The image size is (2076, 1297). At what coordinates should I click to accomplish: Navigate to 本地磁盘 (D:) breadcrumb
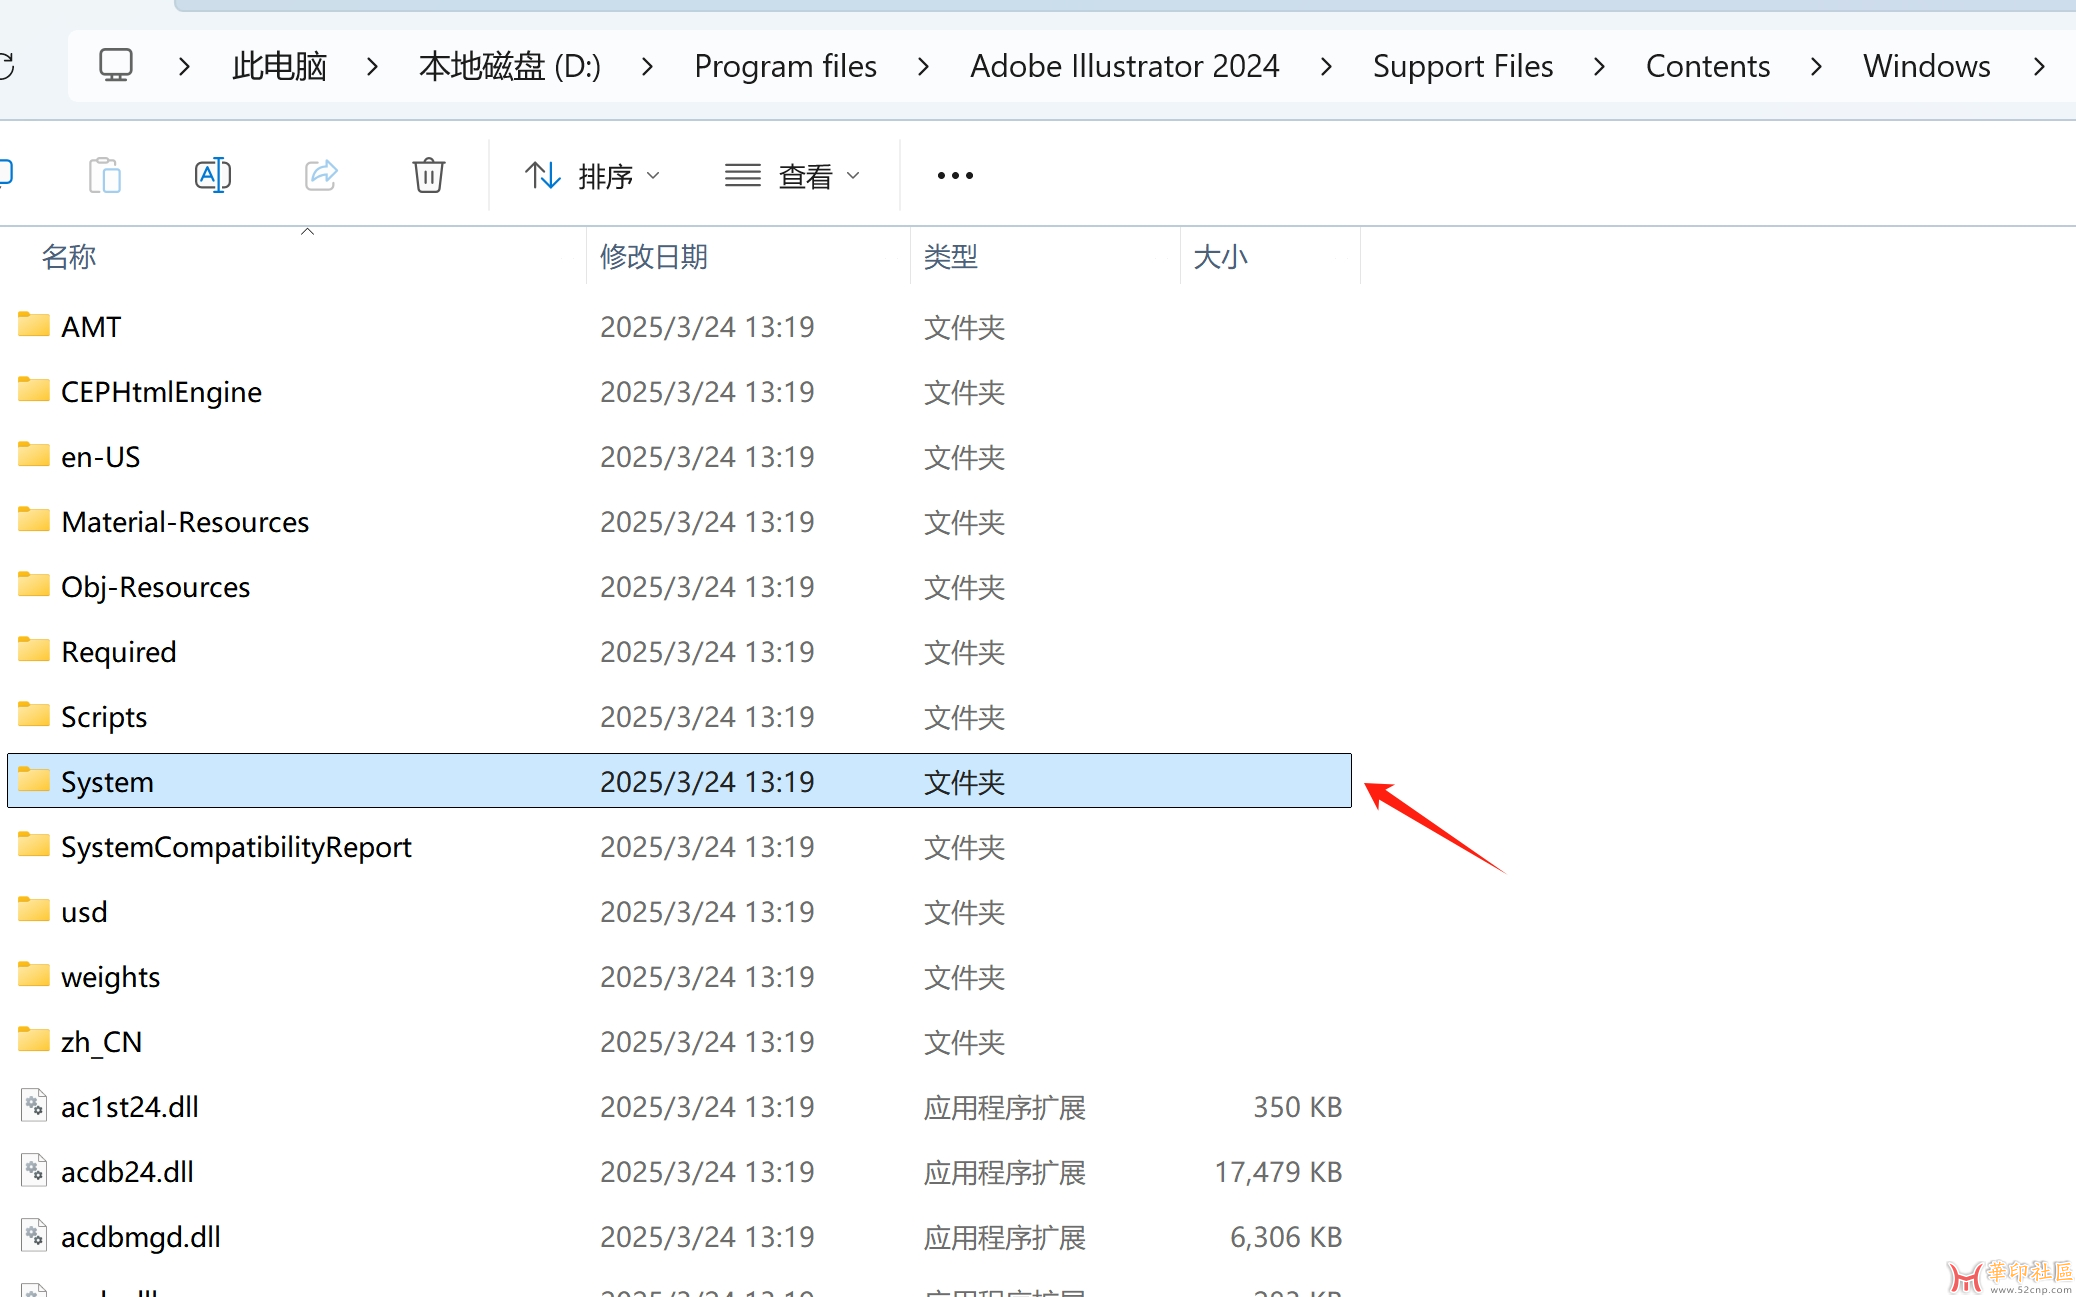pyautogui.click(x=510, y=66)
